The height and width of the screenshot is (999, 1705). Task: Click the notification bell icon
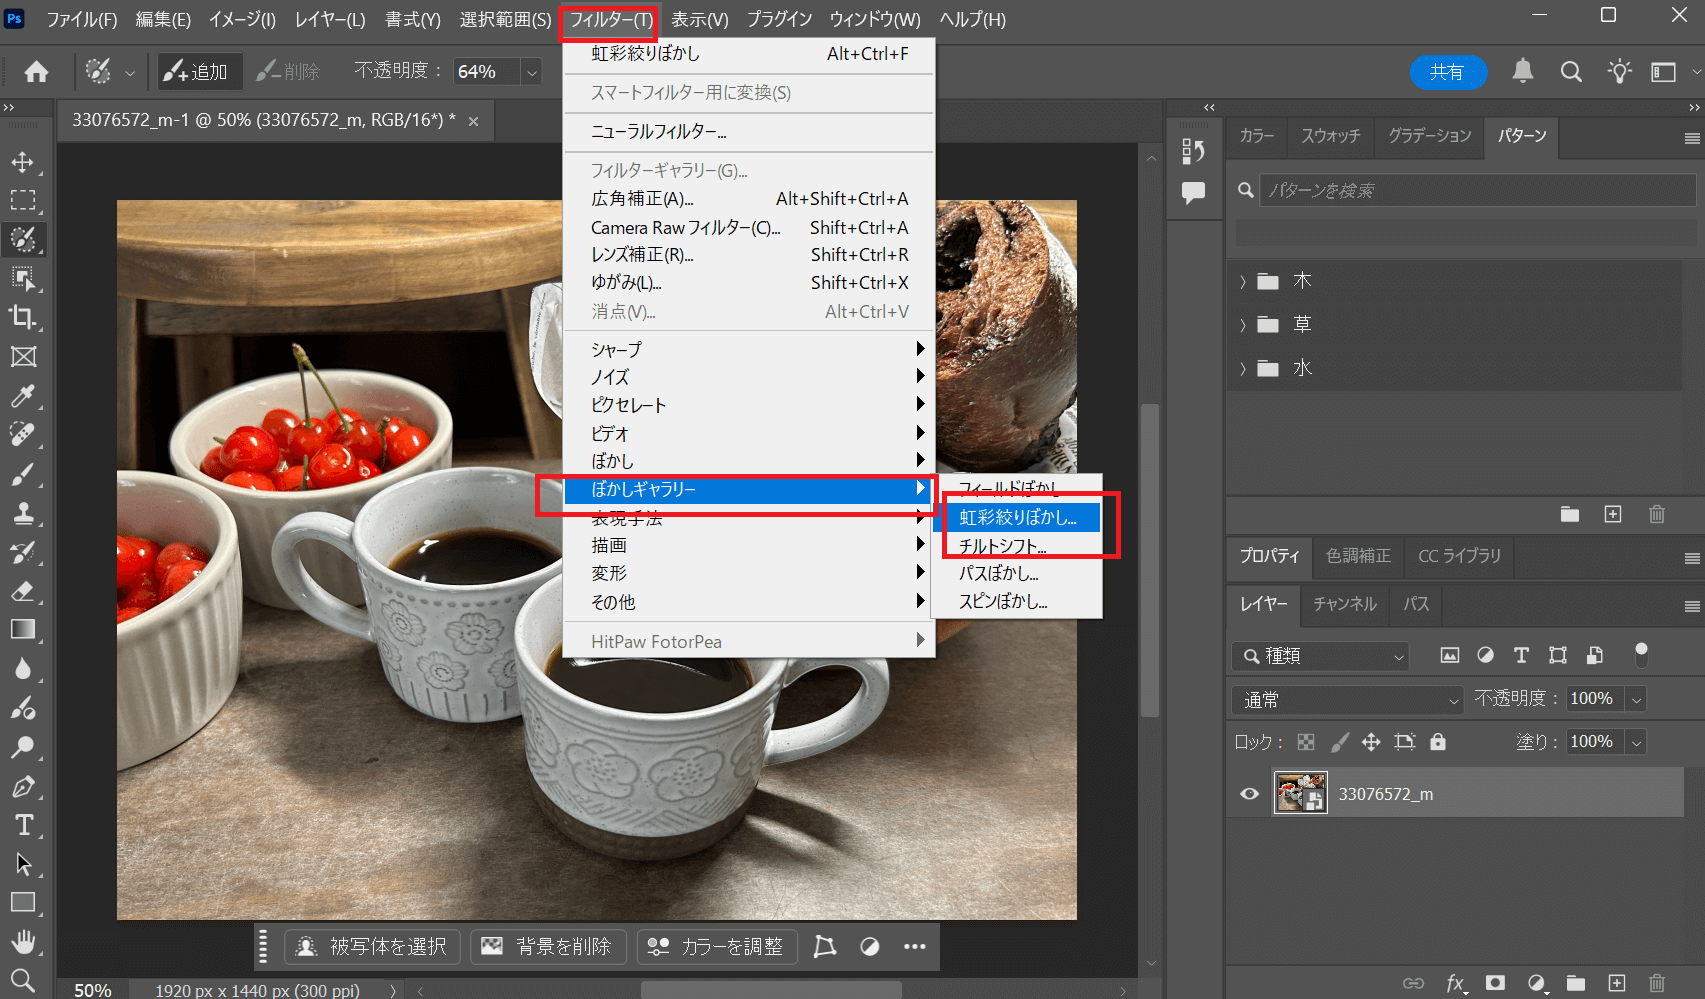[x=1522, y=71]
